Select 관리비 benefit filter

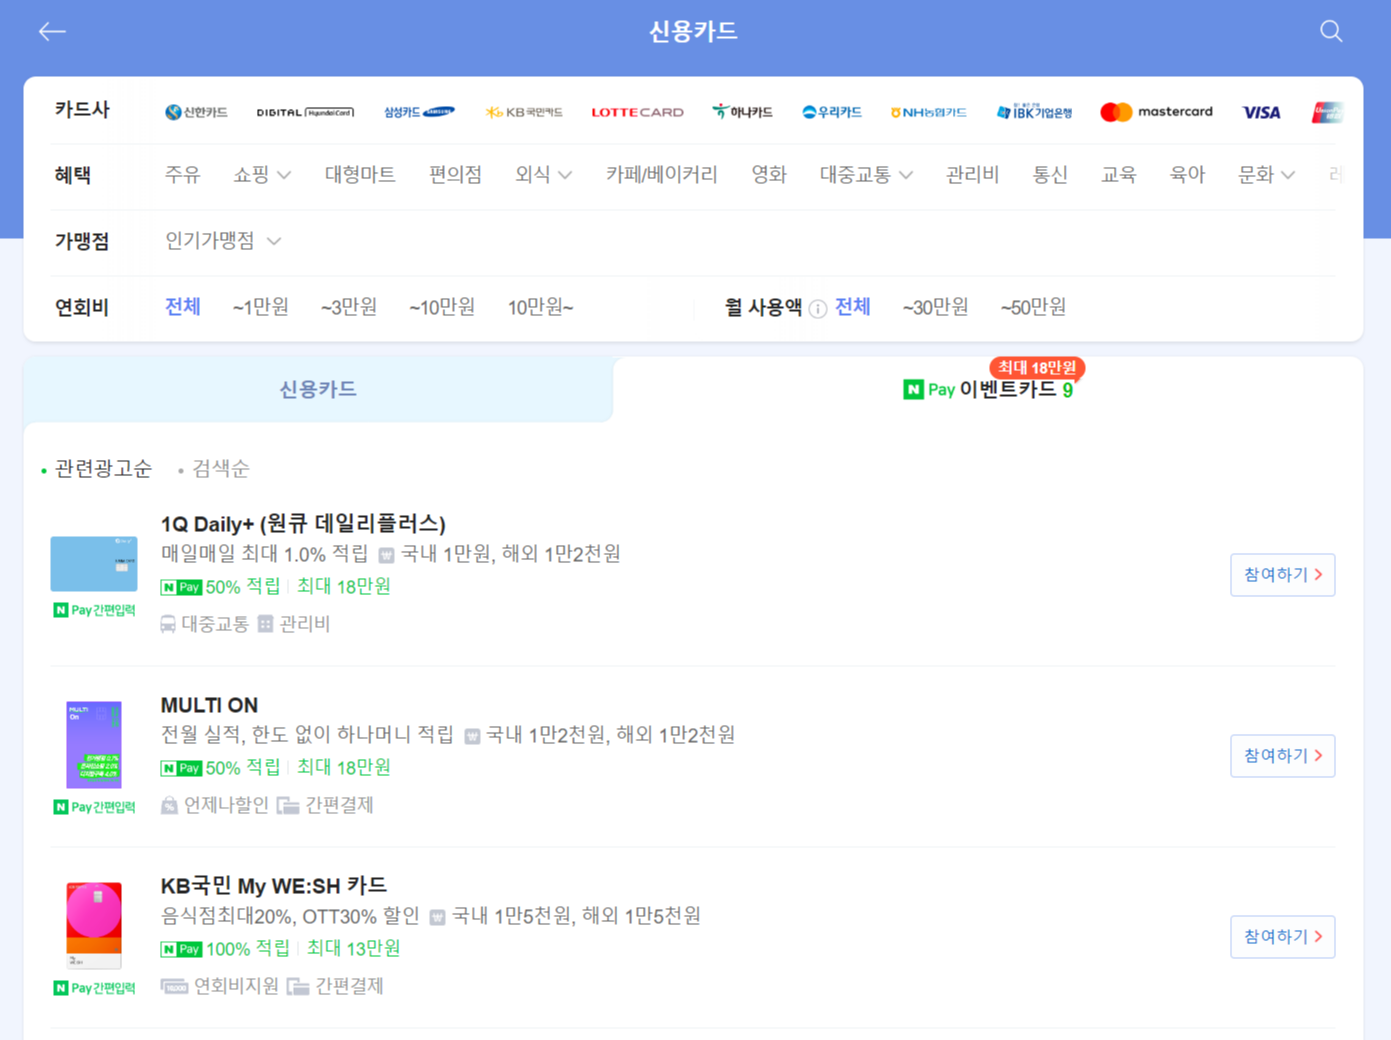point(972,175)
